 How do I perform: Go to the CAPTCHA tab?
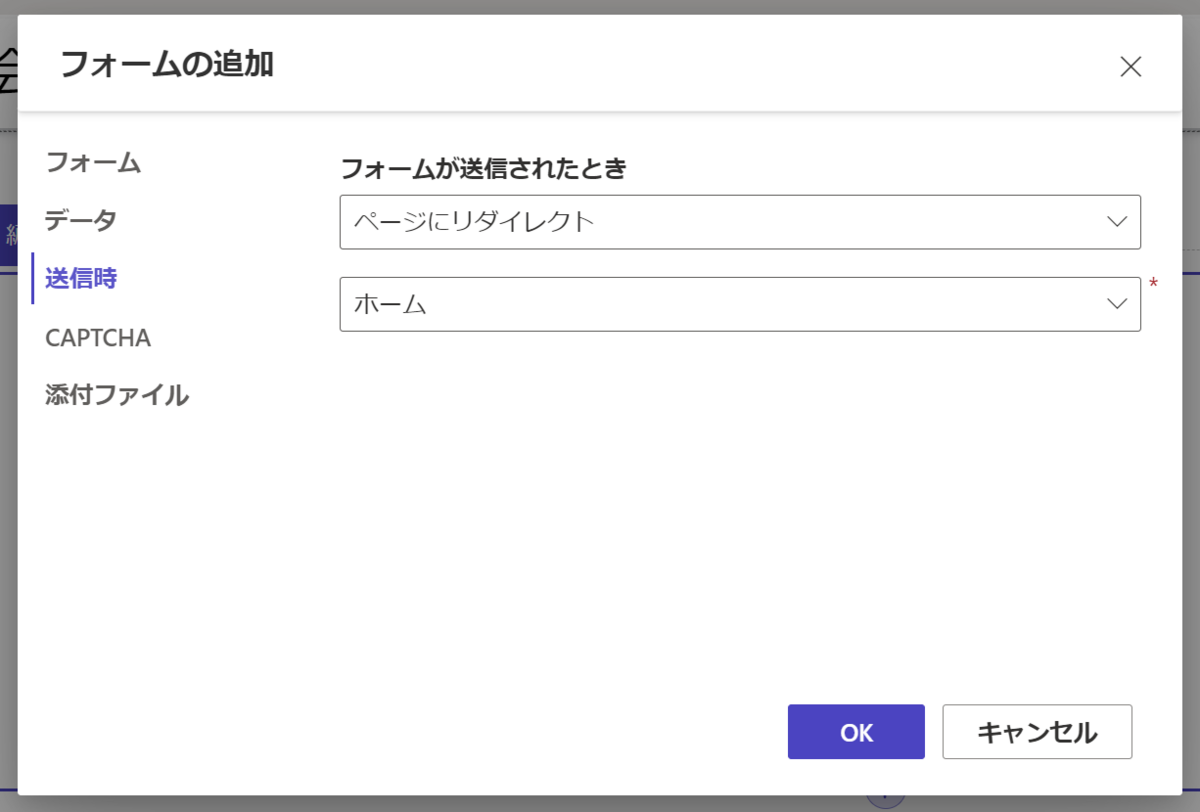point(98,338)
